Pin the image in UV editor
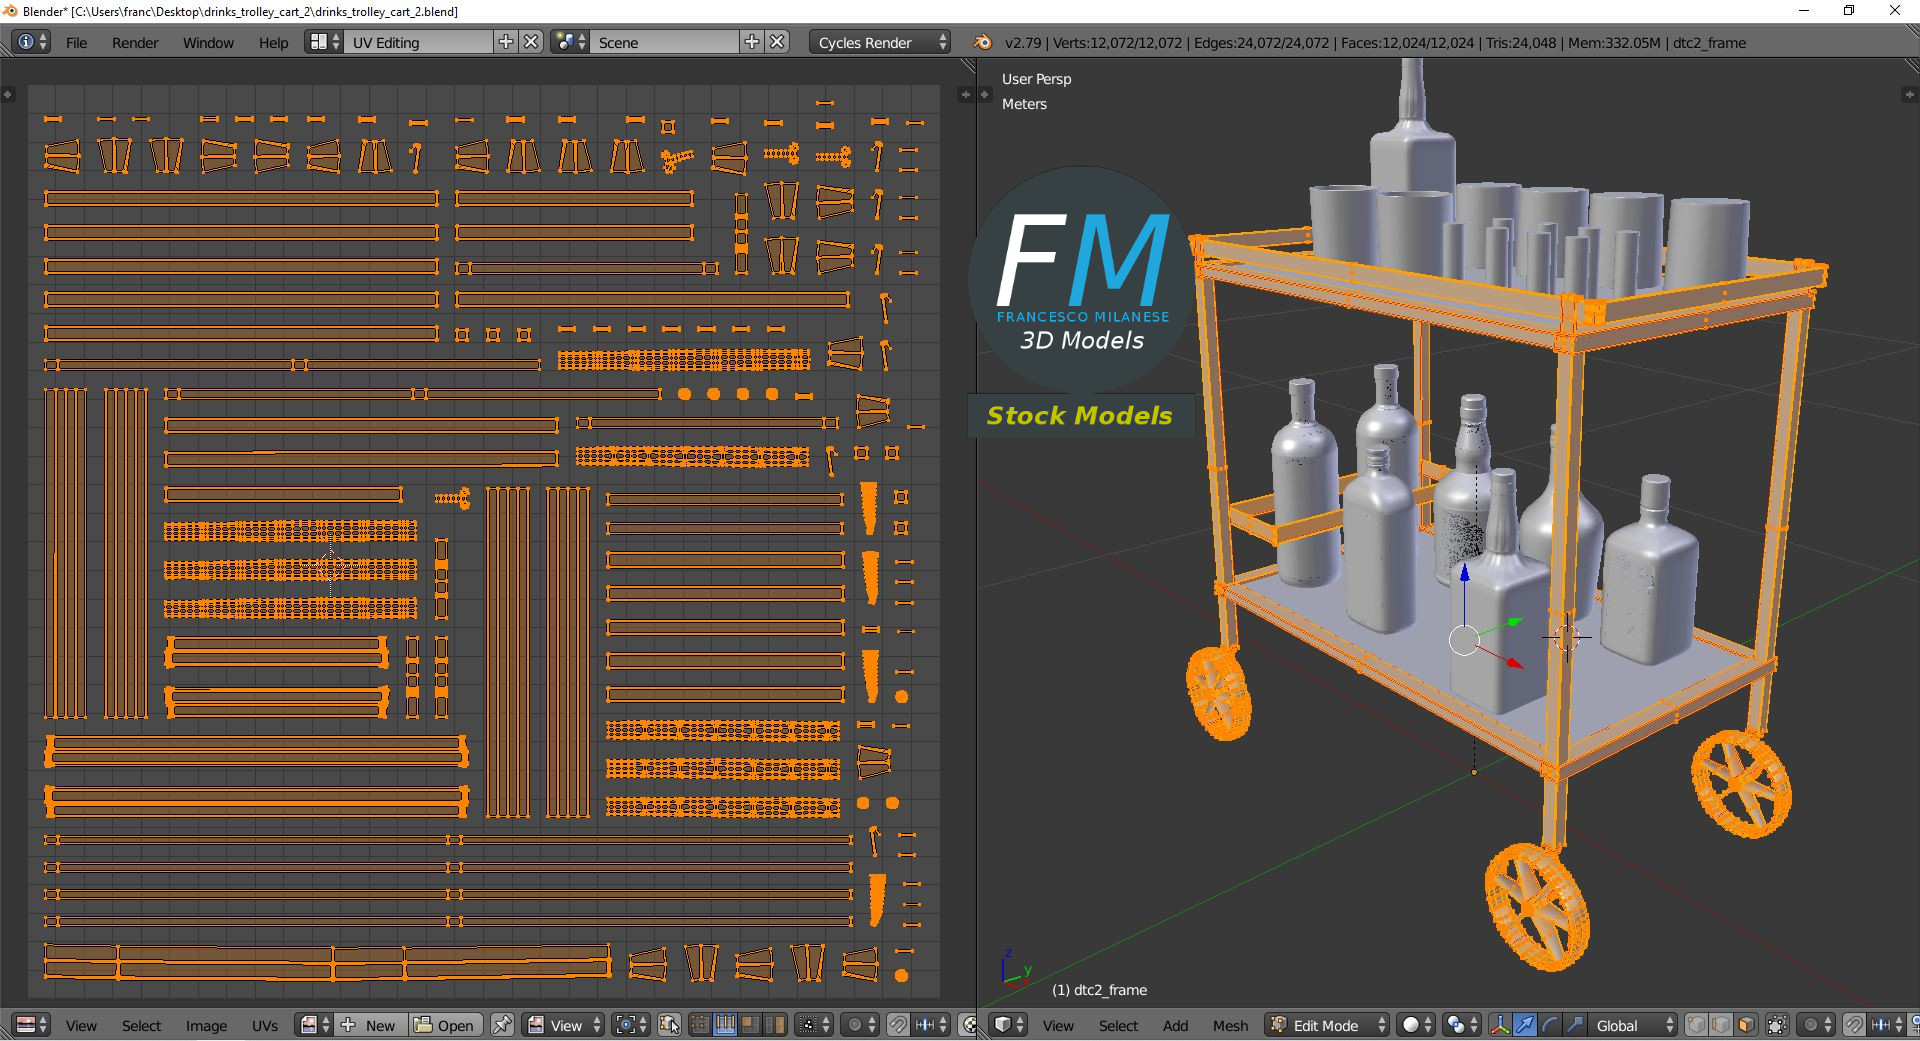The width and height of the screenshot is (1920, 1041). 502,1025
